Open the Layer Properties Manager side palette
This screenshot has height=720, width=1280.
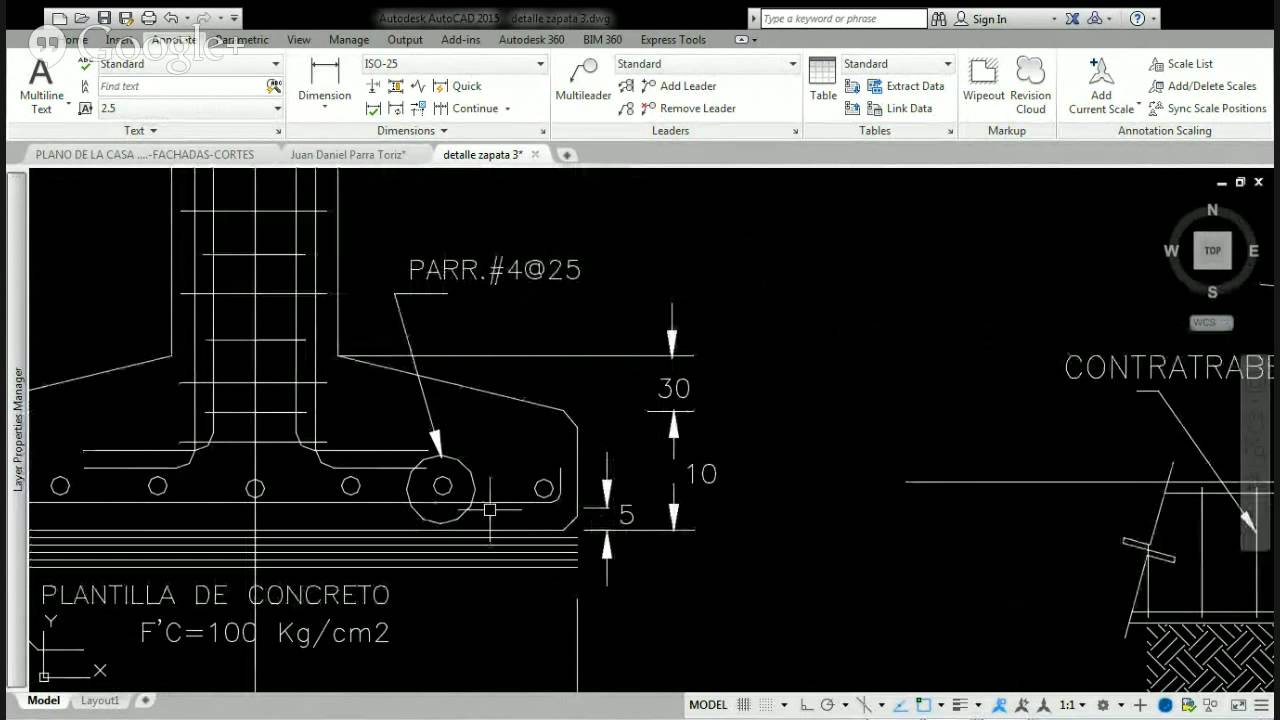(18, 430)
